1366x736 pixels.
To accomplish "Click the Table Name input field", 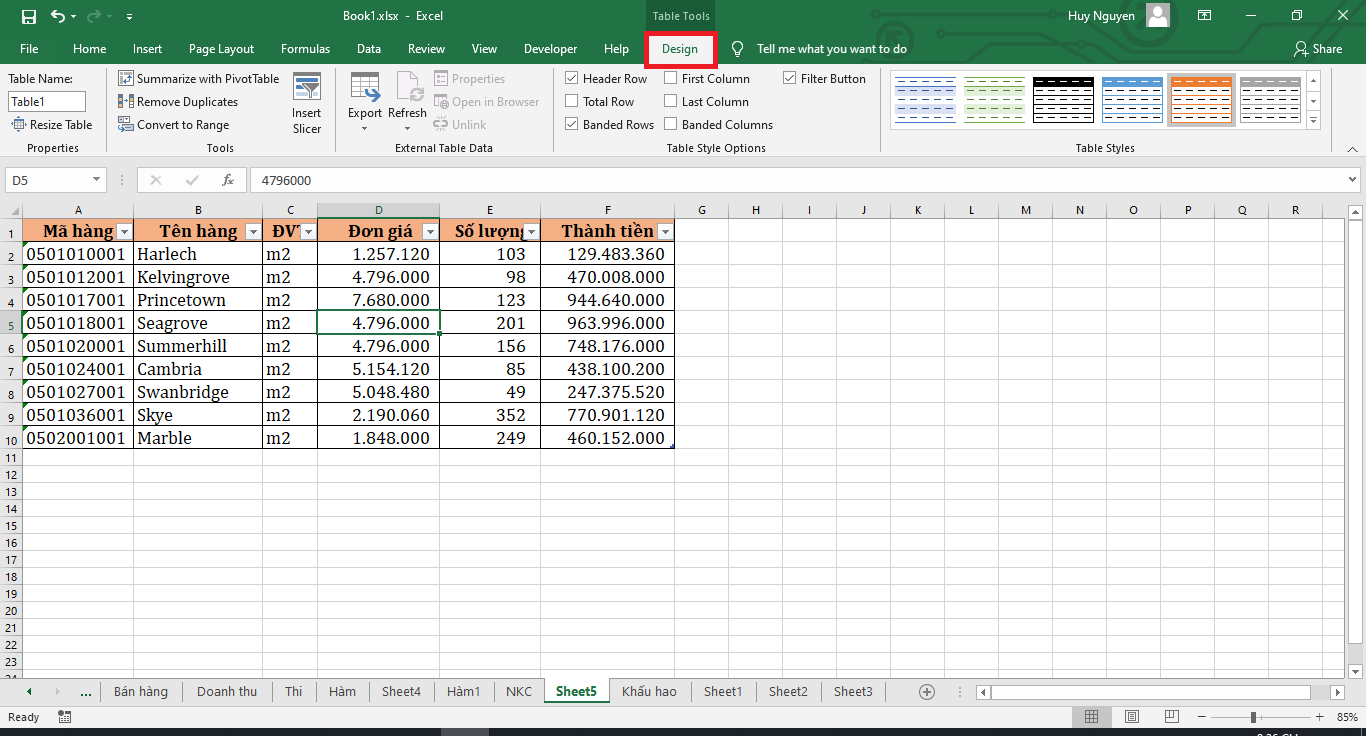I will click(x=47, y=102).
